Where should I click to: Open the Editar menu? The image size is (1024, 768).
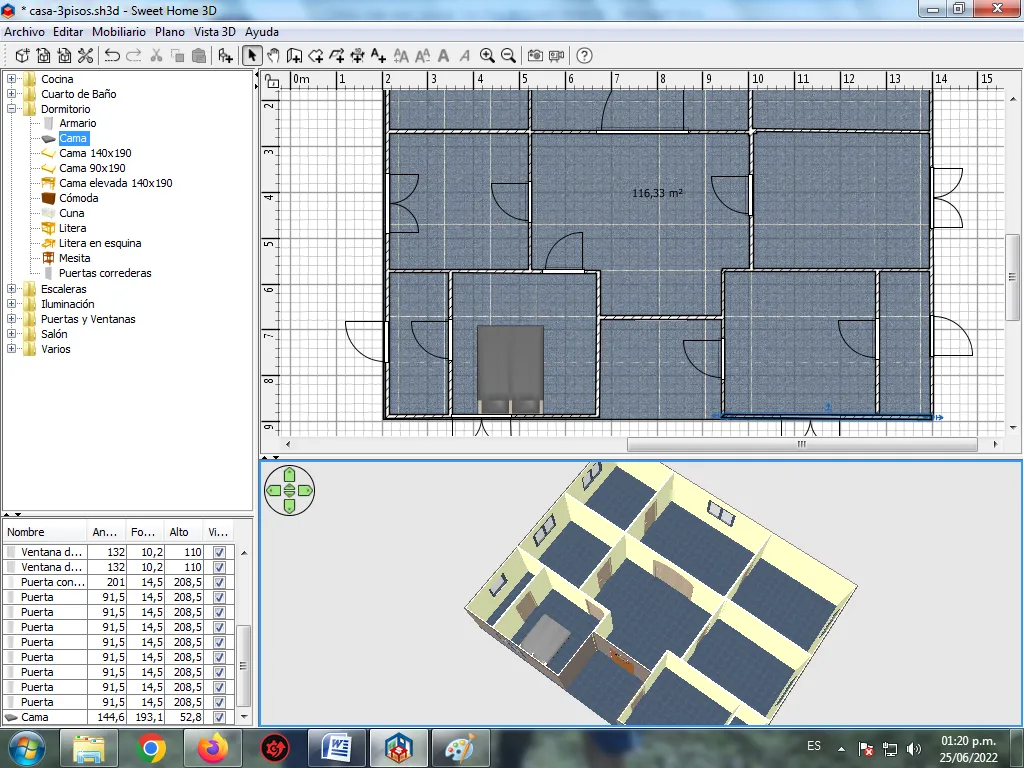click(68, 32)
